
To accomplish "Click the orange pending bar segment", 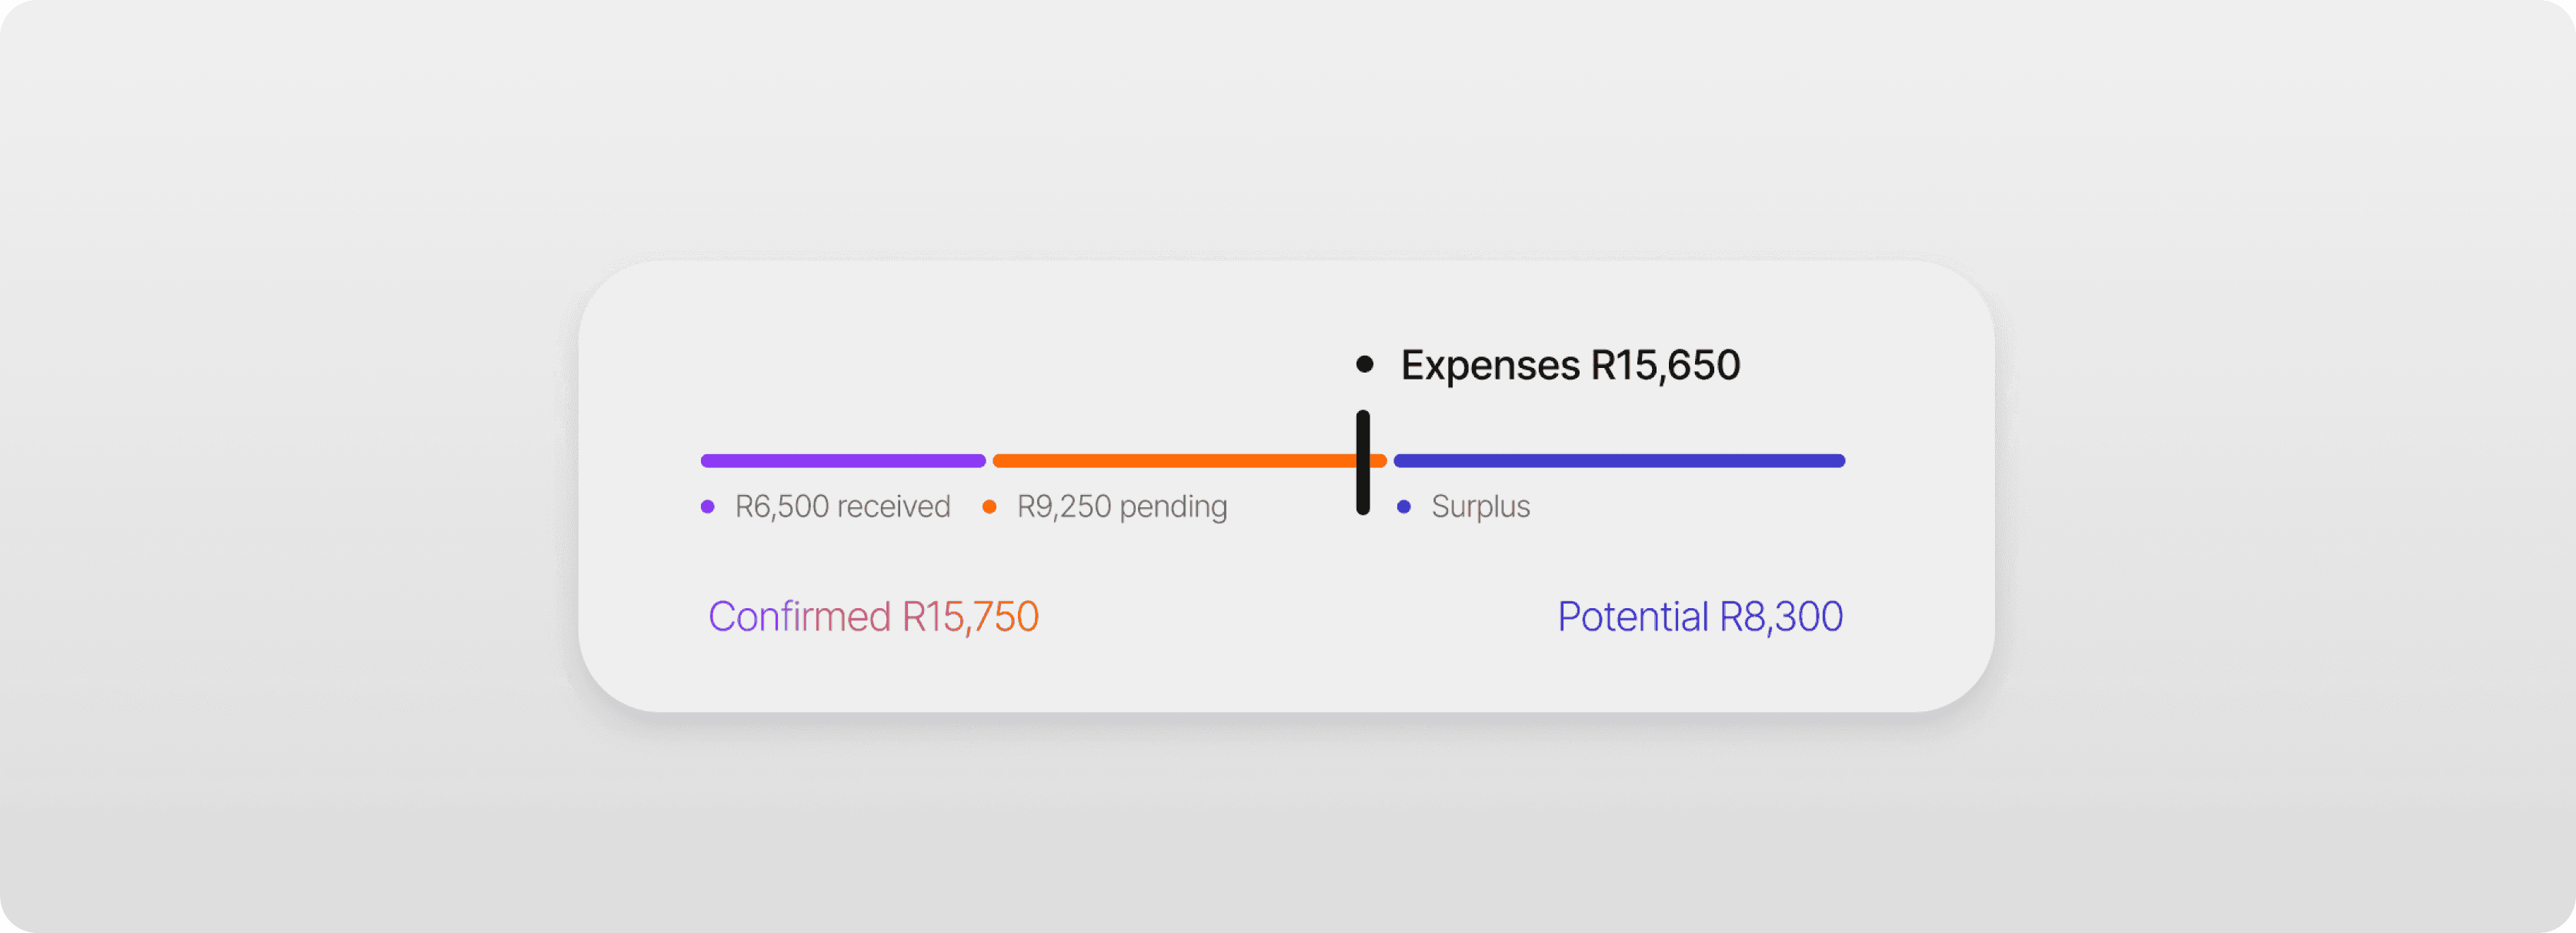I will (1189, 461).
